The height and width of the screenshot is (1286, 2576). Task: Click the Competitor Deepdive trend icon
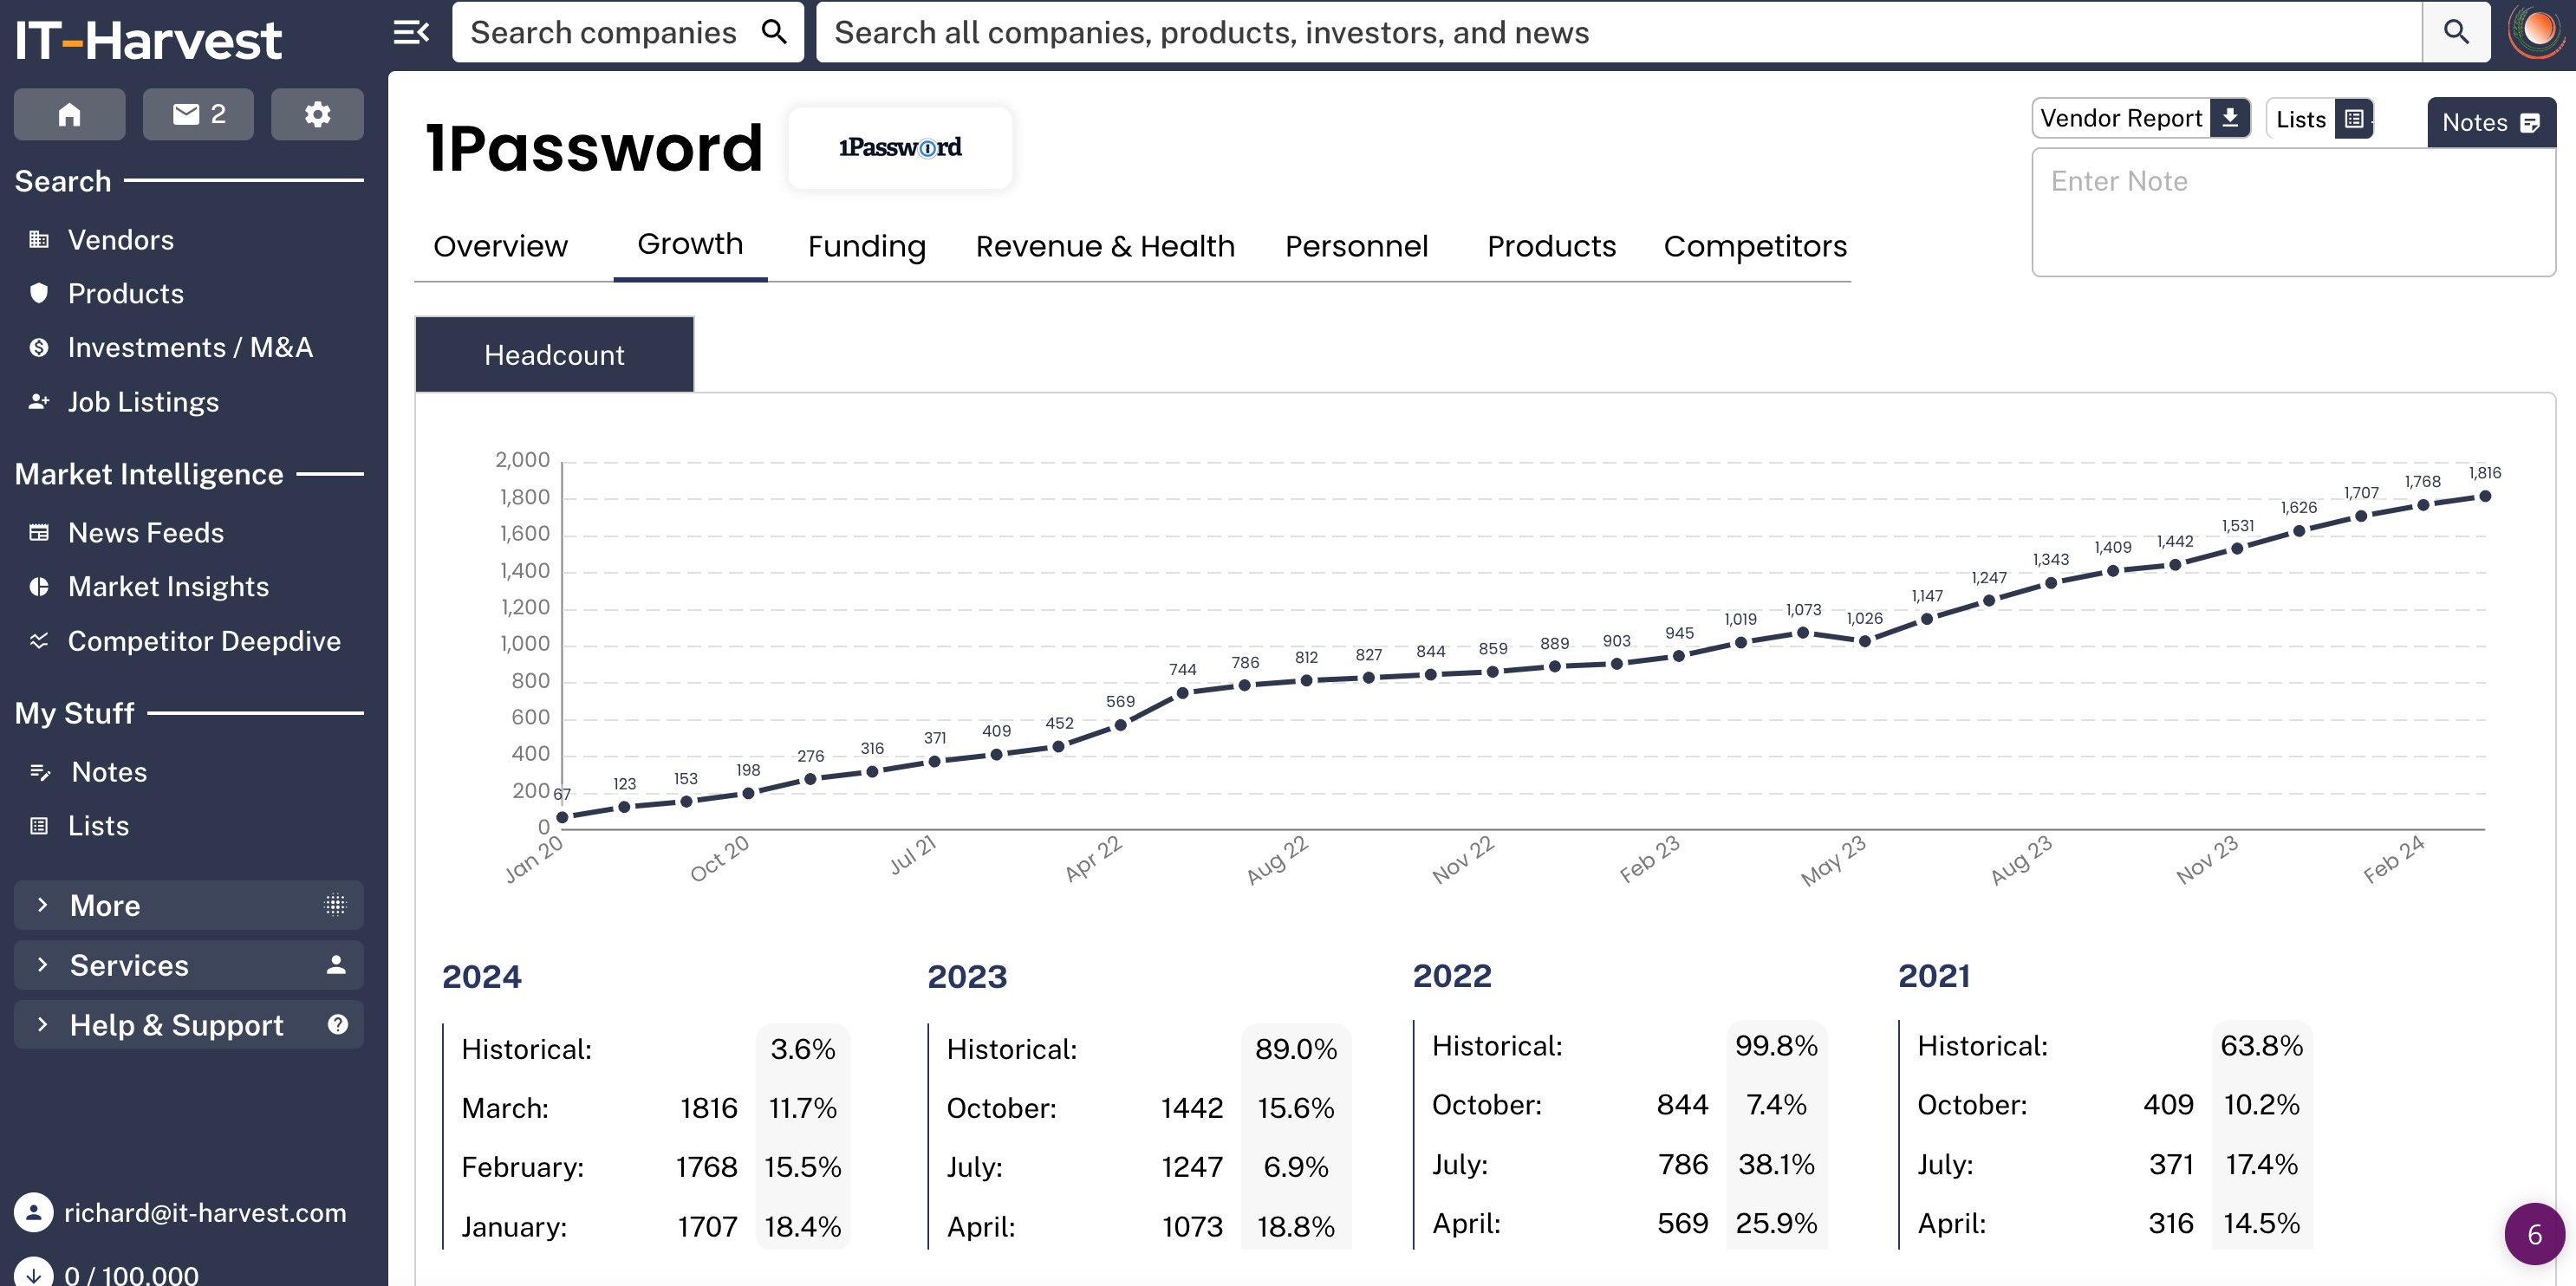click(39, 640)
